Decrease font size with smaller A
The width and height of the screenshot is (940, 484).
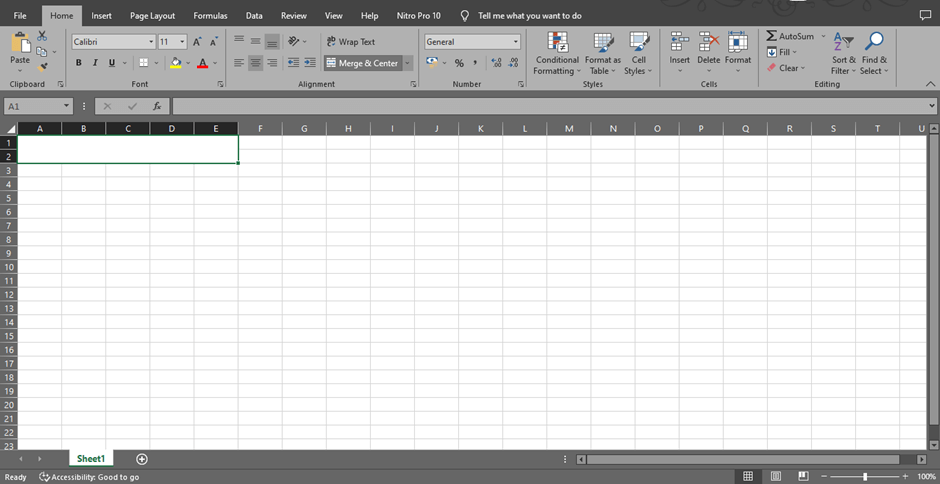point(213,42)
